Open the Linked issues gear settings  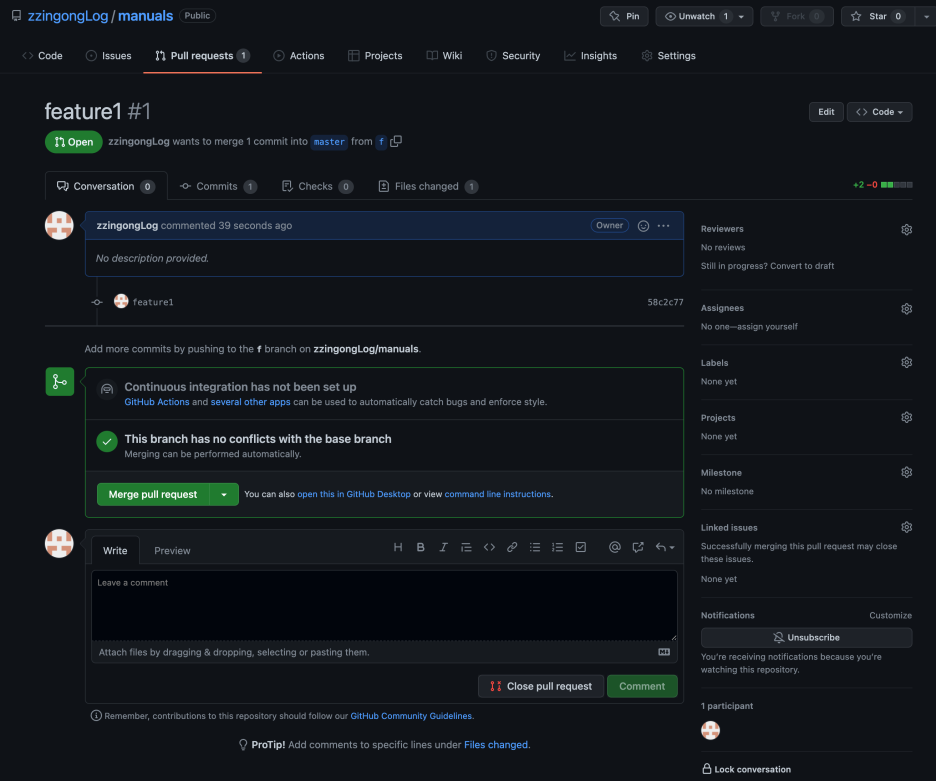click(x=906, y=527)
